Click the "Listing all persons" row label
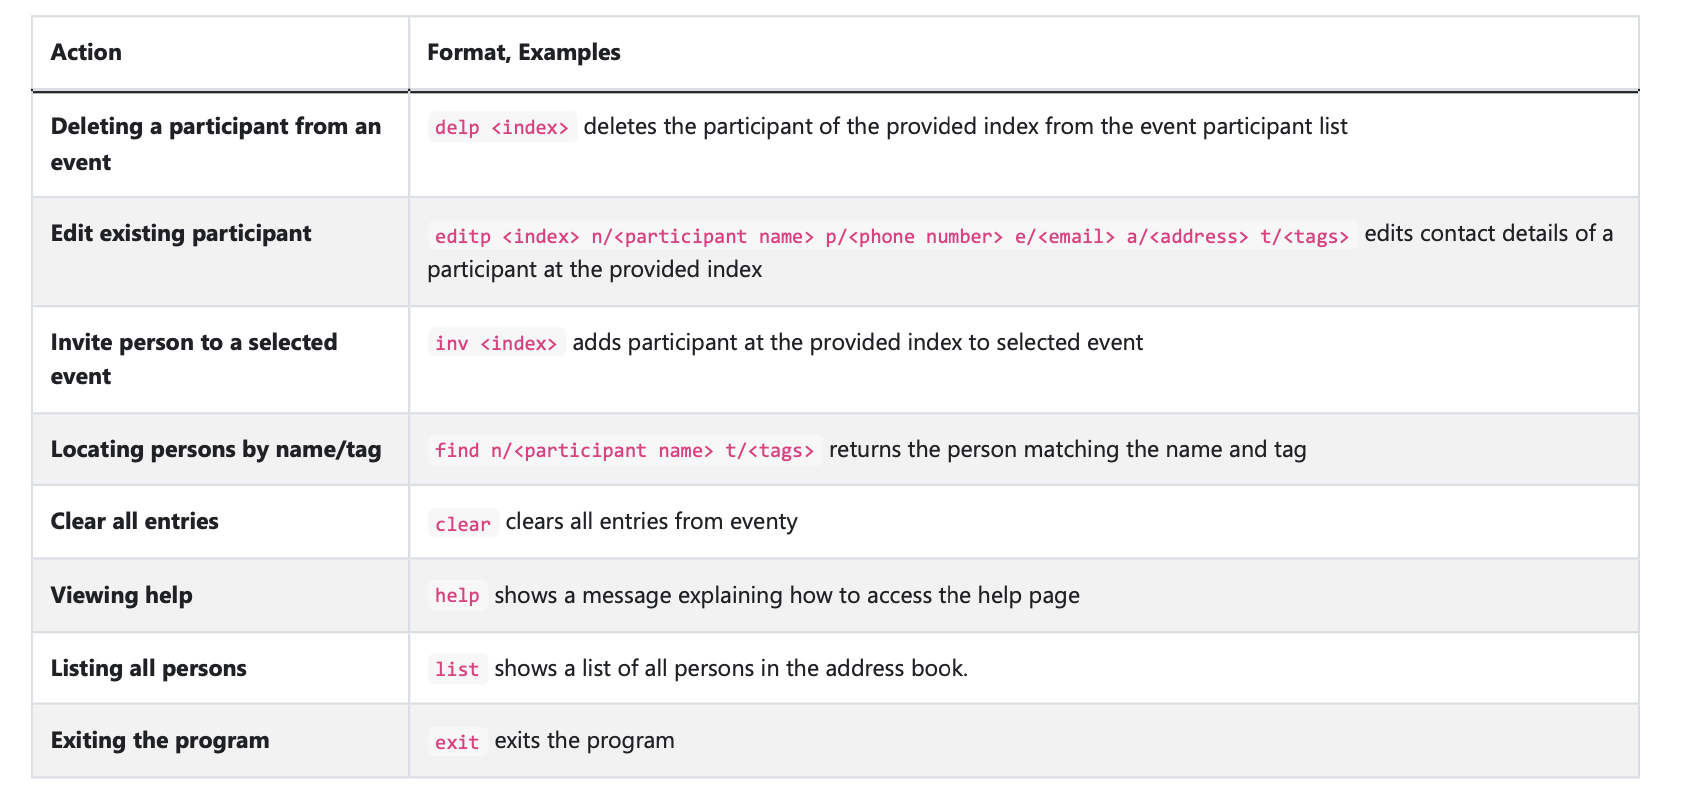 pos(149,668)
